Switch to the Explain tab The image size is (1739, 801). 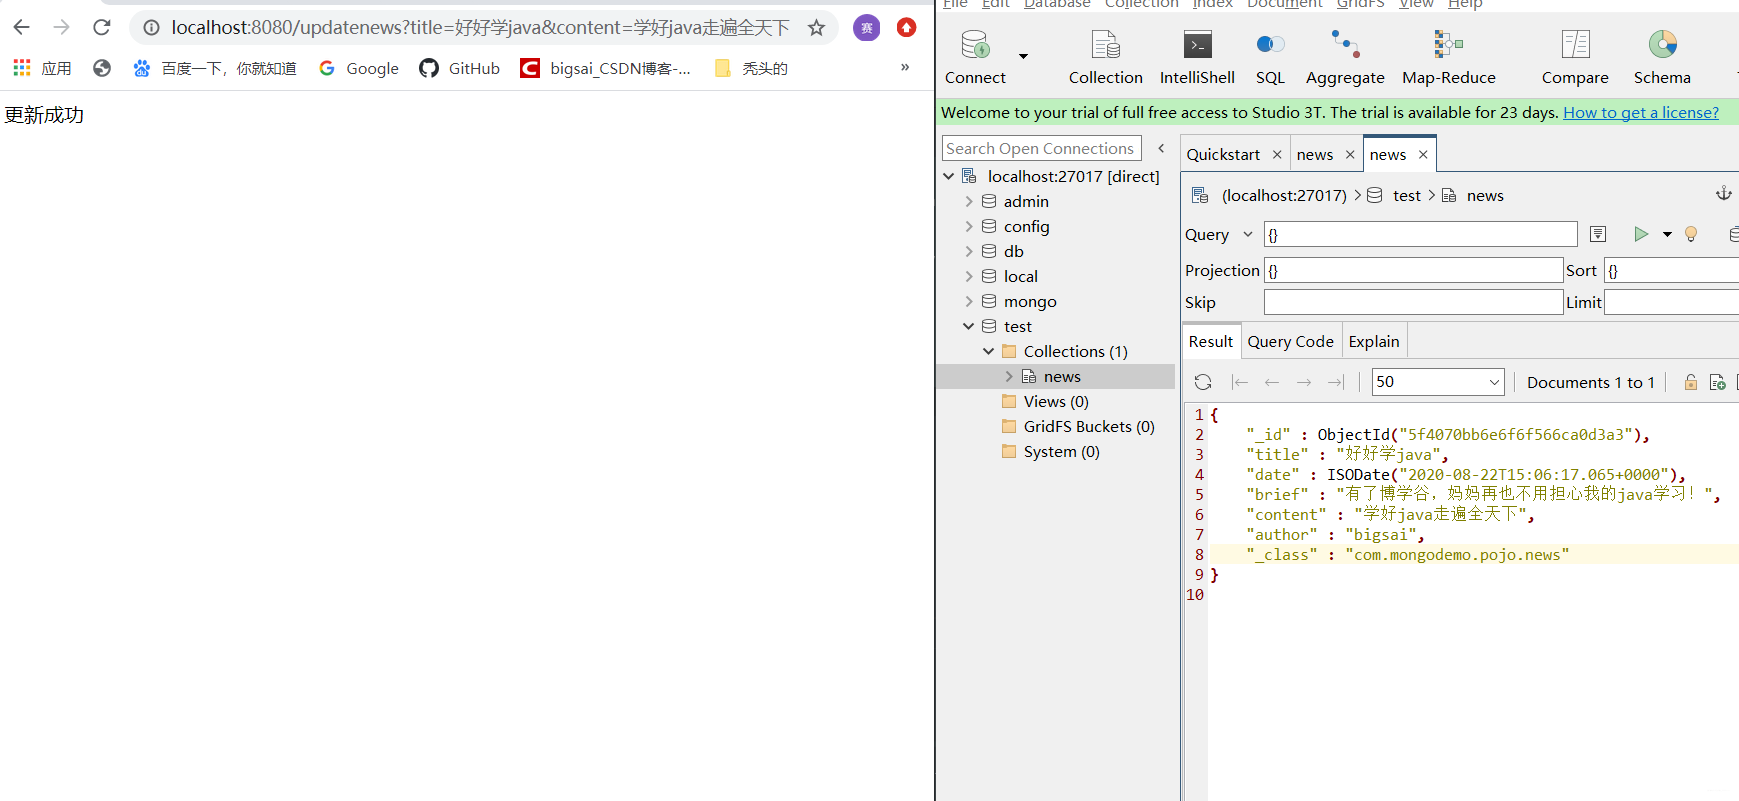(x=1374, y=341)
